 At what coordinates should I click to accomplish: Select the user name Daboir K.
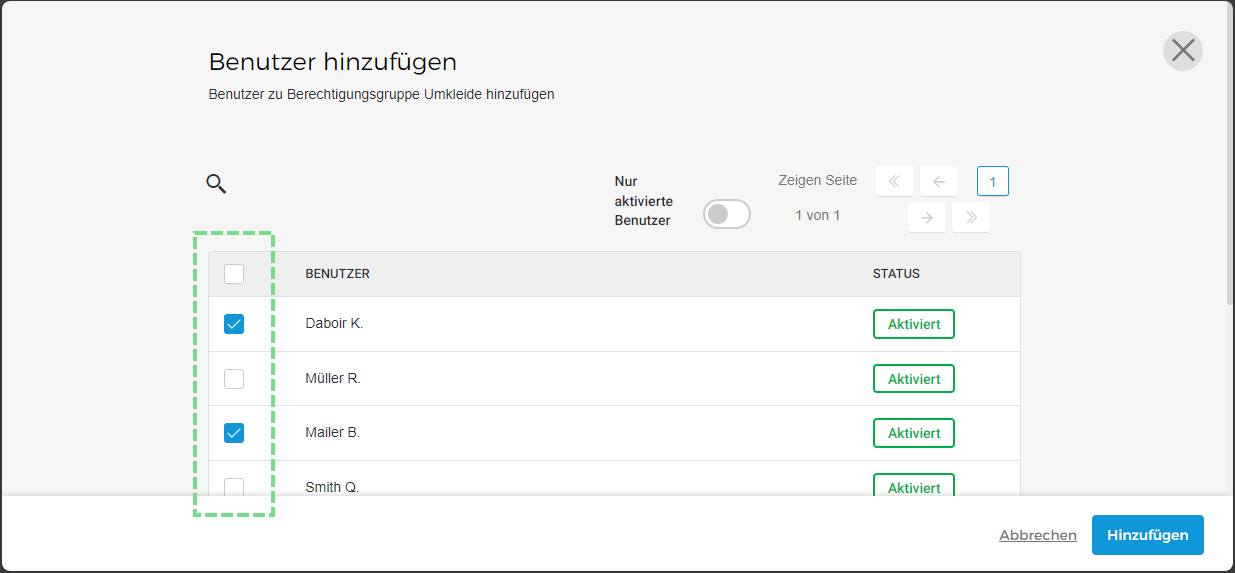[x=334, y=324]
